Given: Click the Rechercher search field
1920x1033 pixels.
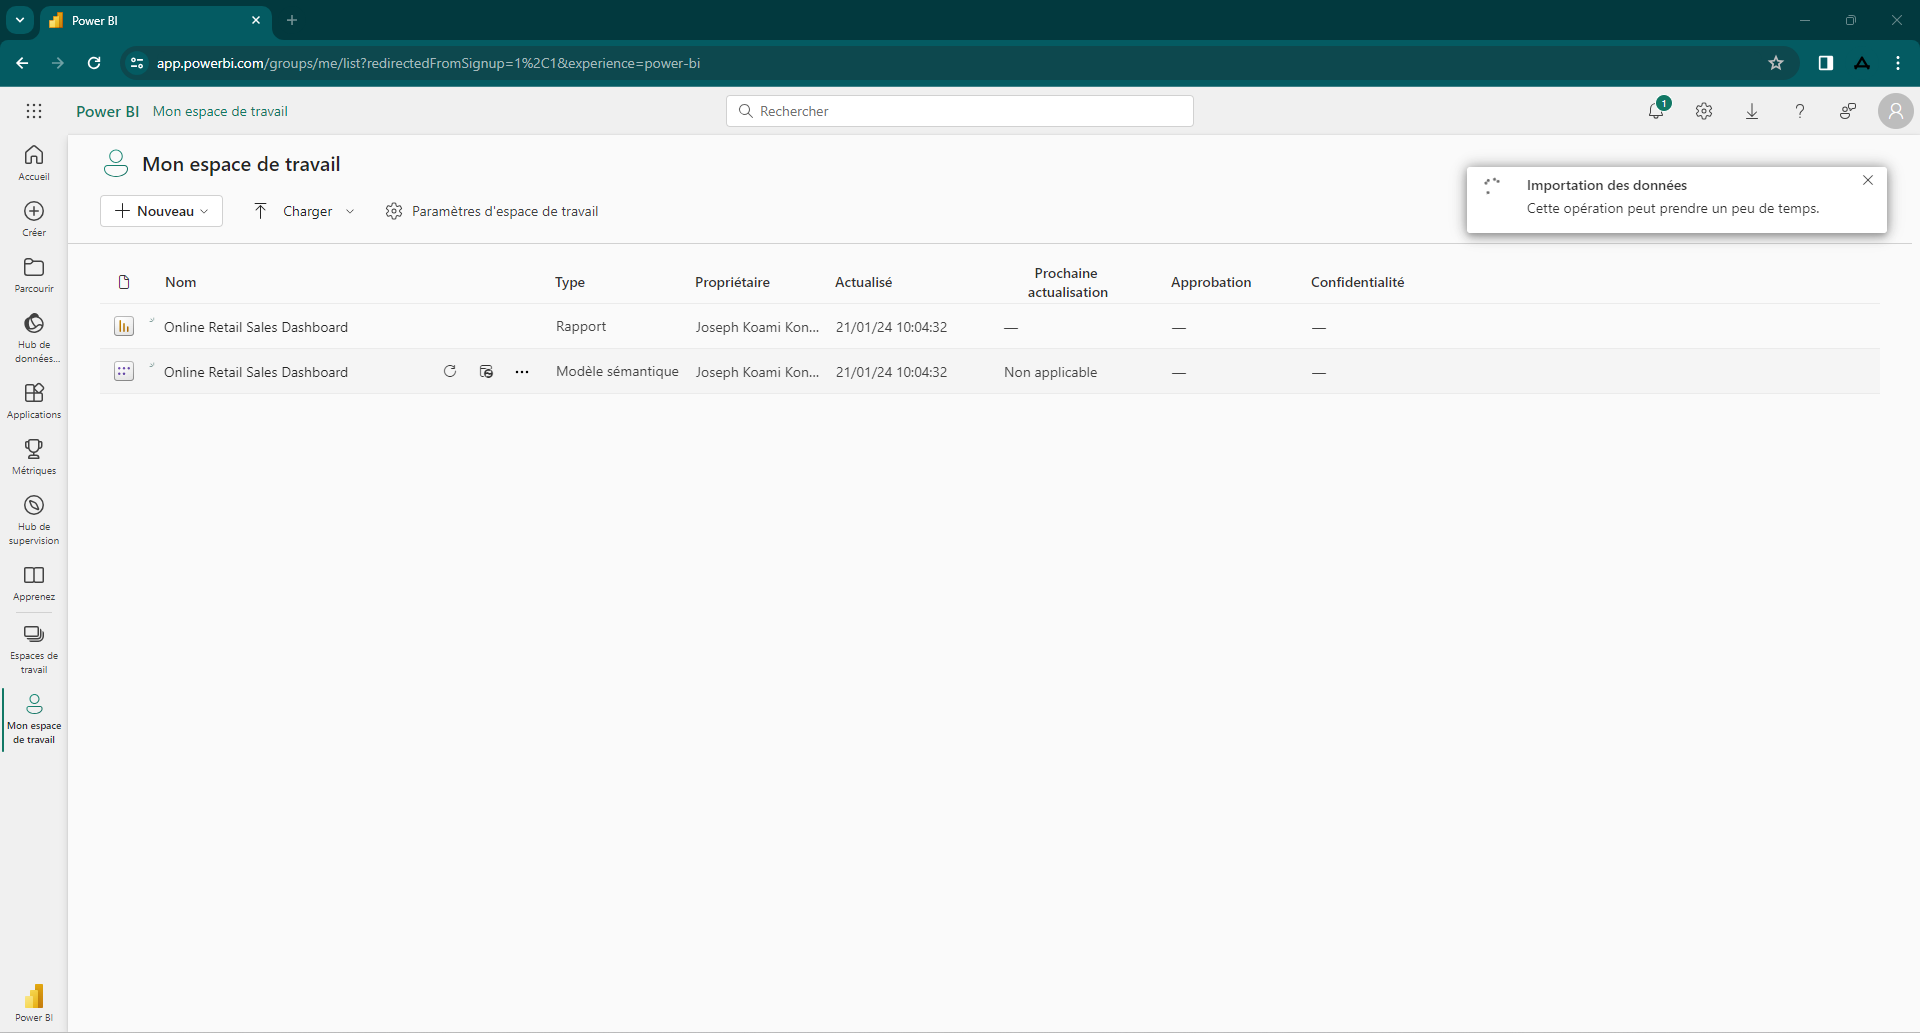Looking at the screenshot, I should tap(960, 111).
